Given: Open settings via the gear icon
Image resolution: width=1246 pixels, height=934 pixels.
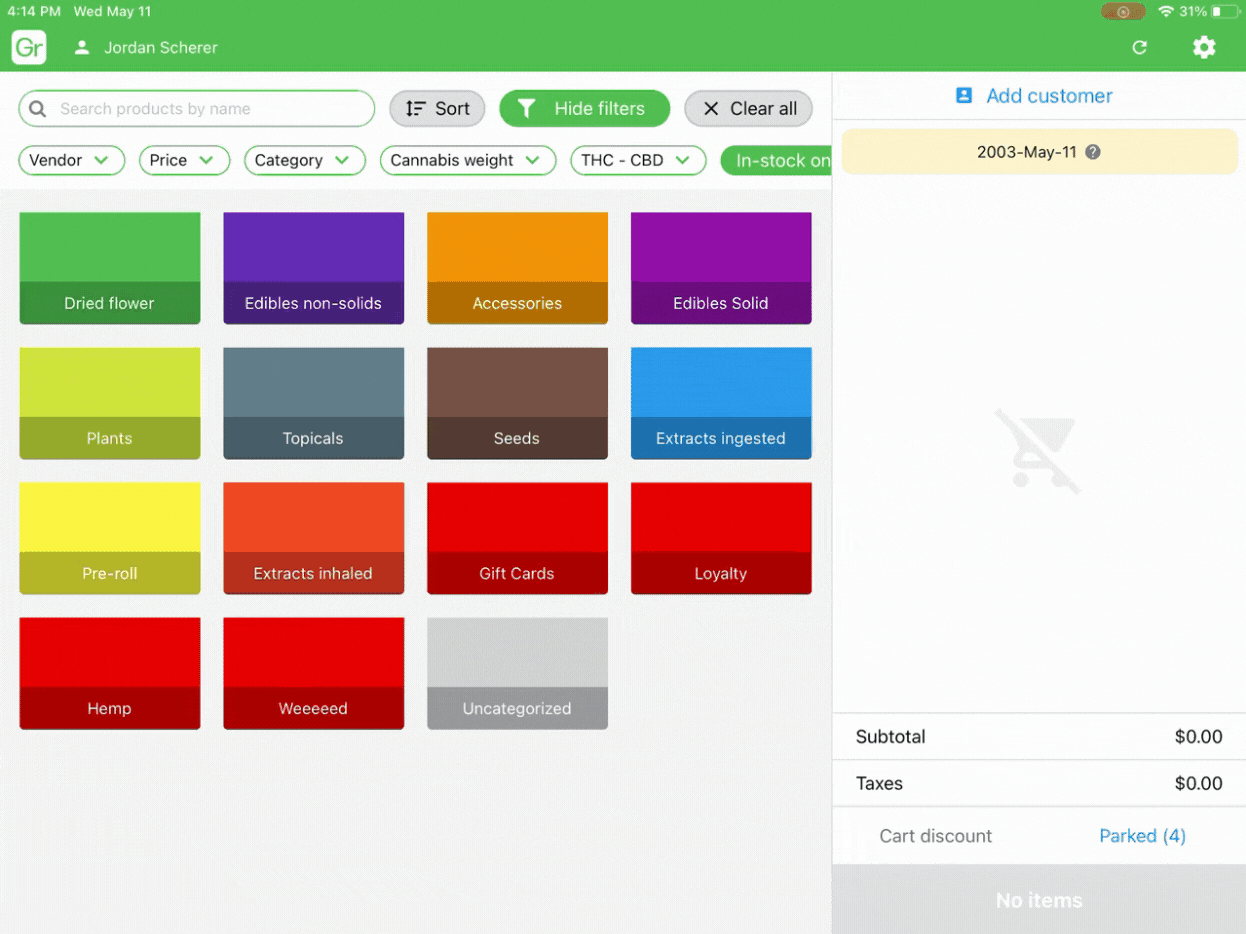Looking at the screenshot, I should [x=1204, y=47].
